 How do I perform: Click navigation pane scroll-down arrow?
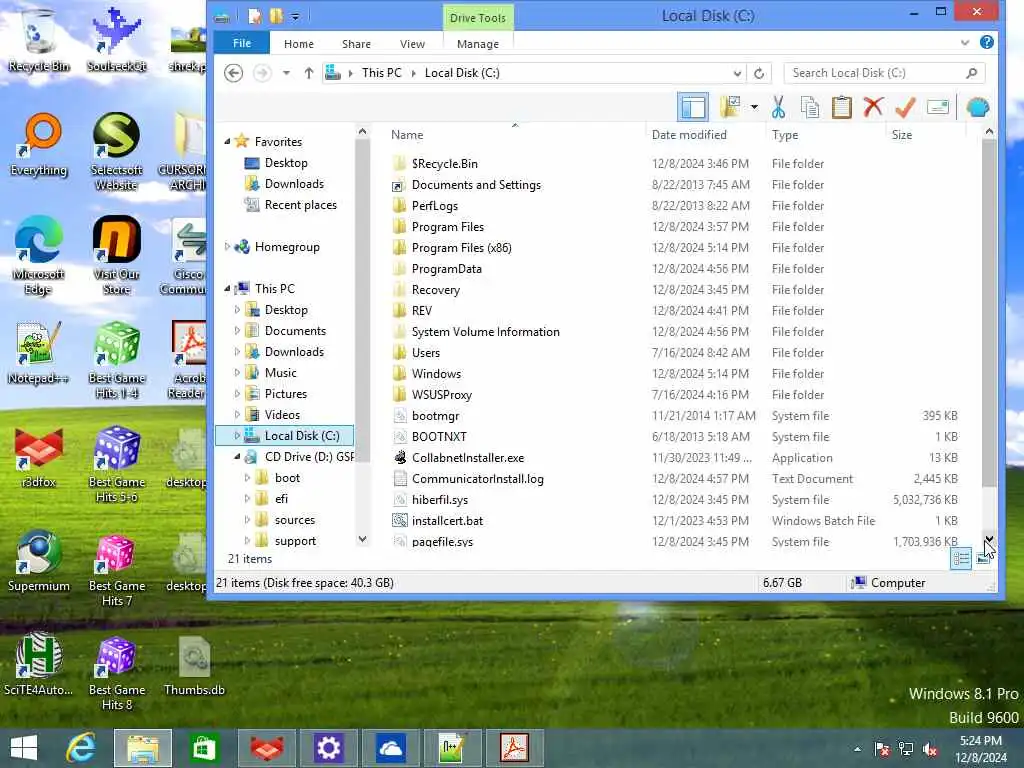(362, 539)
